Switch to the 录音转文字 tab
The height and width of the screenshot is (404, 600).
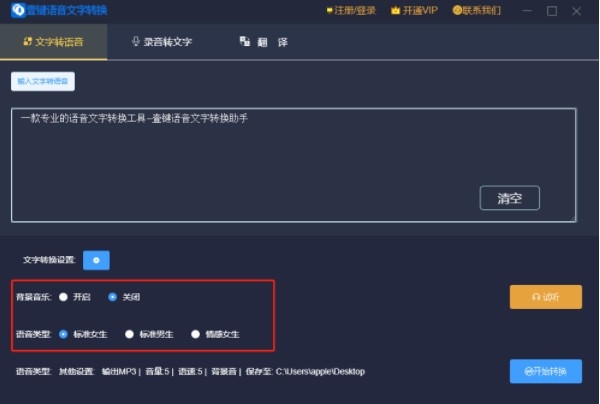[161, 42]
